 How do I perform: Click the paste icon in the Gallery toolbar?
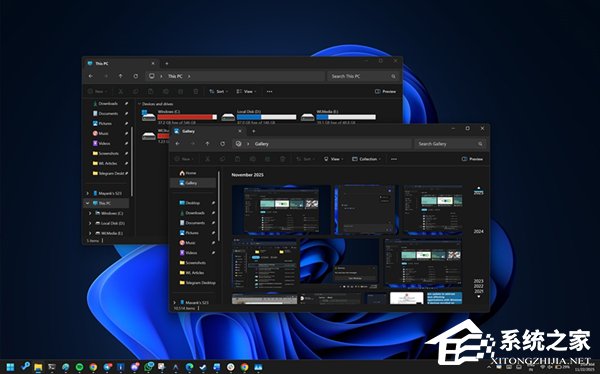point(237,159)
